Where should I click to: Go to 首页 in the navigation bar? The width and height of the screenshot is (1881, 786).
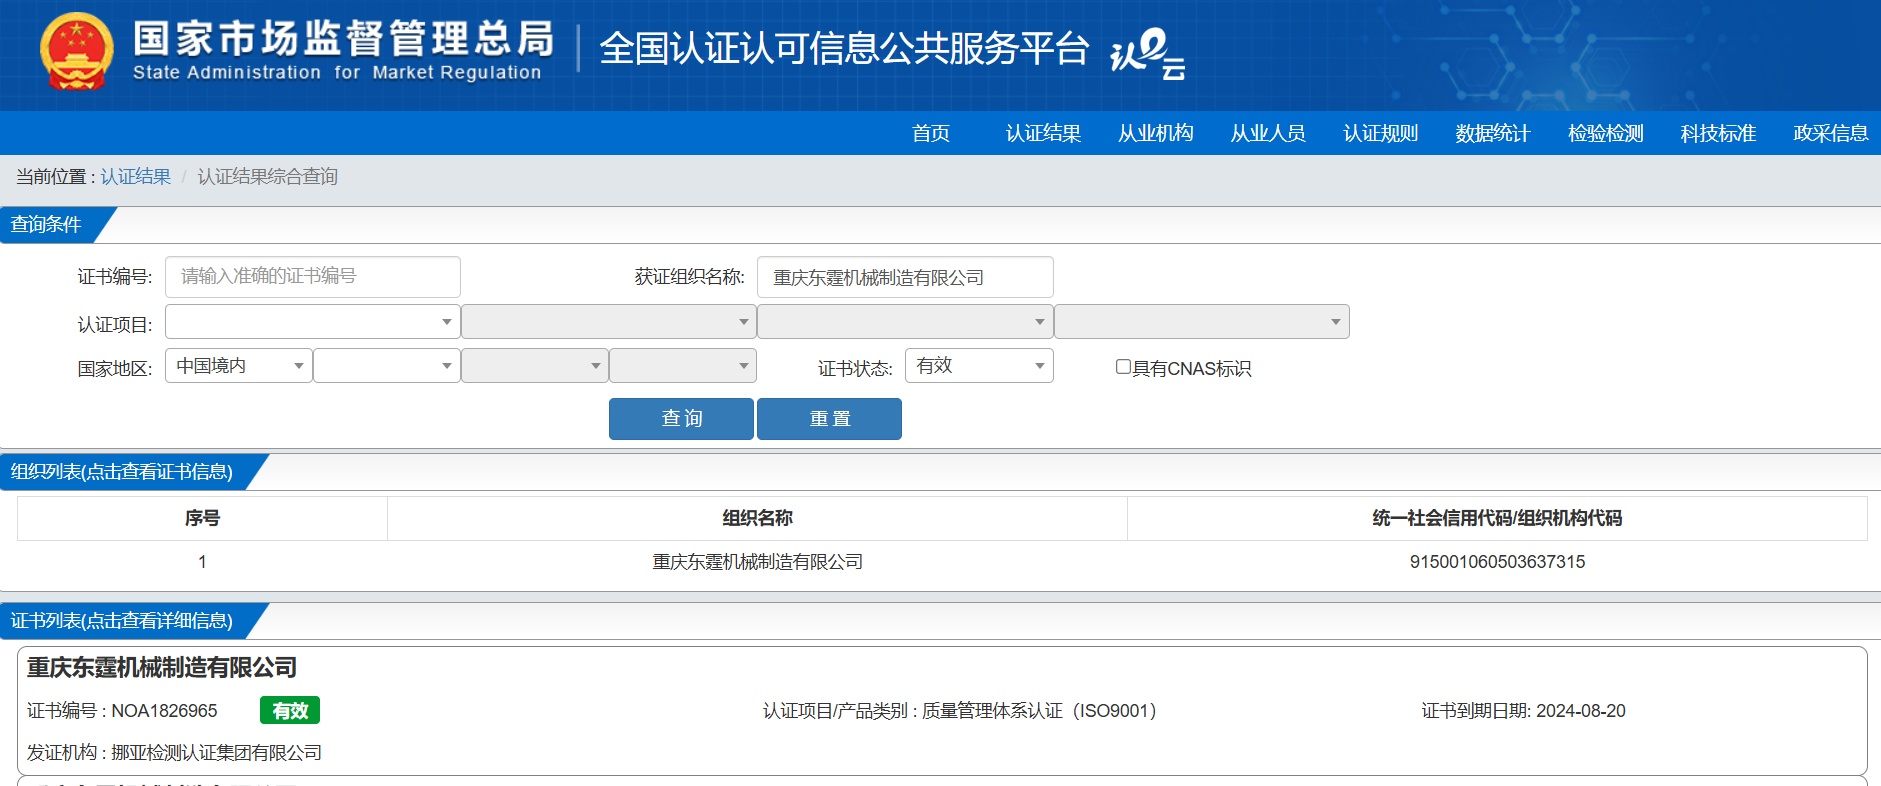[x=931, y=133]
